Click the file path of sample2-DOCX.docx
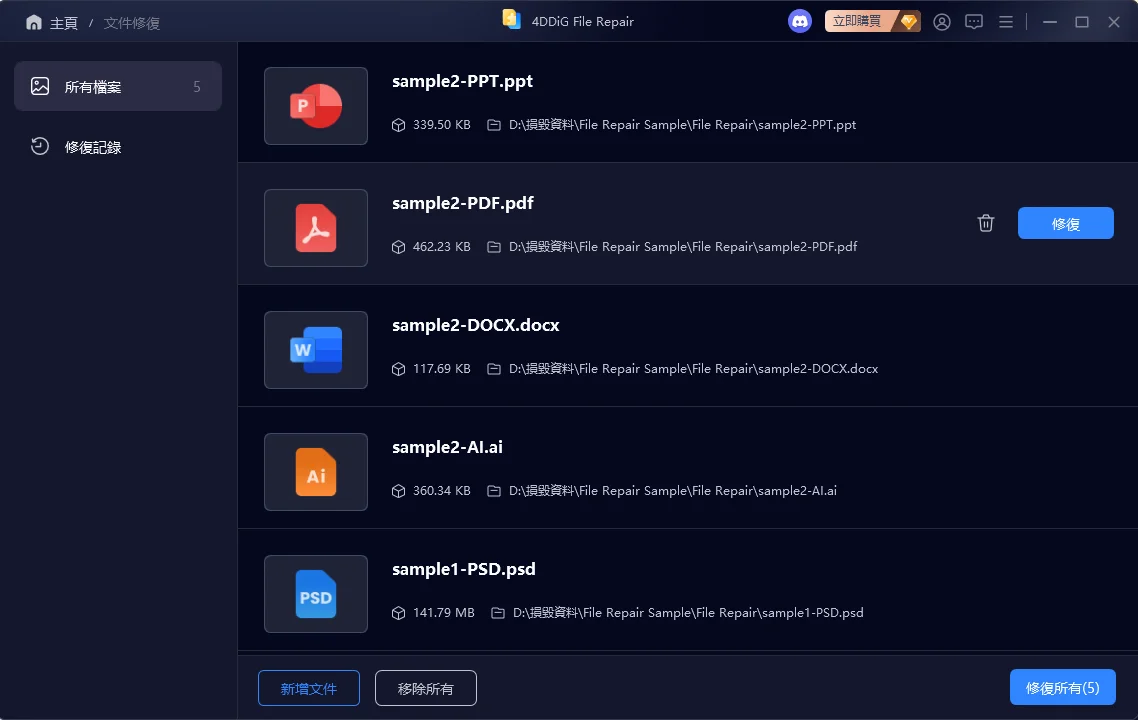 [x=693, y=369]
